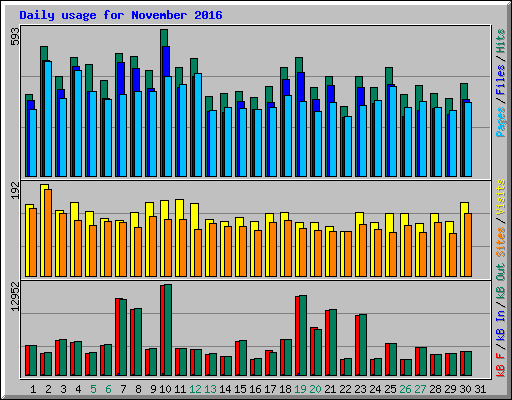Click day 1 on the x-axis
Viewport: 512px width, 400px height.
[x=33, y=389]
